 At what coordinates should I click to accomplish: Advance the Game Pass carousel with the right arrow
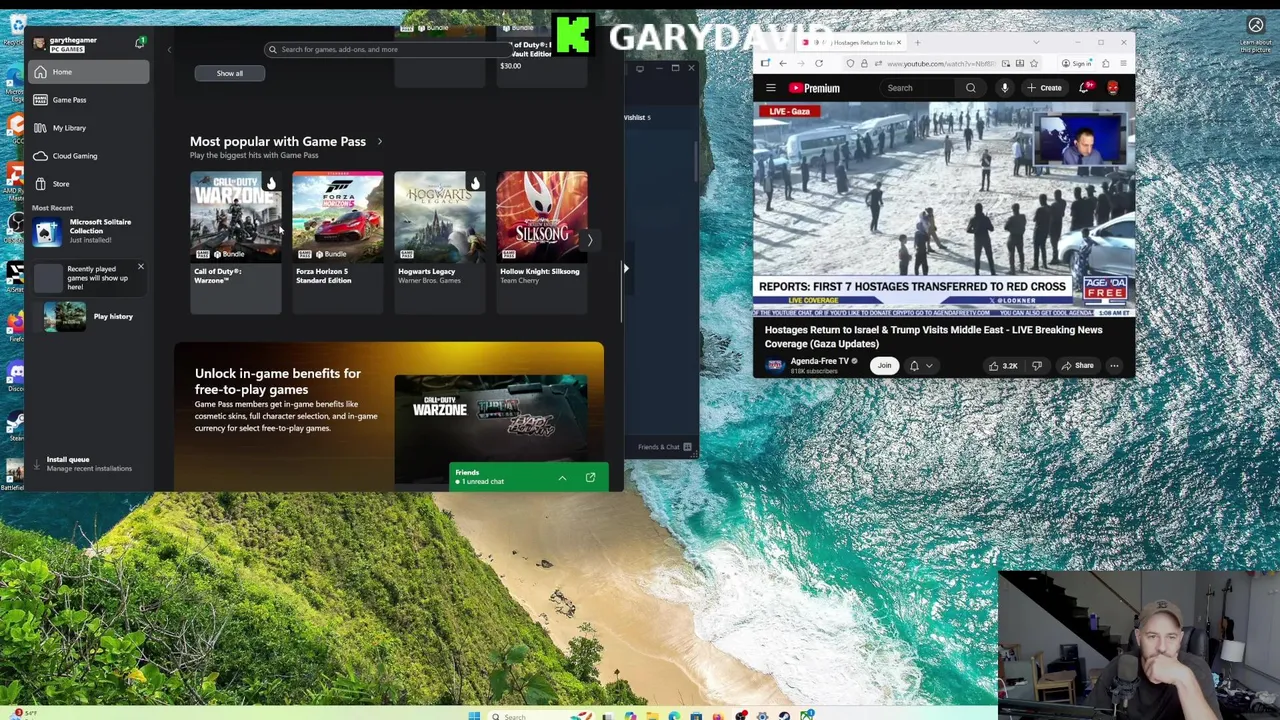[590, 240]
